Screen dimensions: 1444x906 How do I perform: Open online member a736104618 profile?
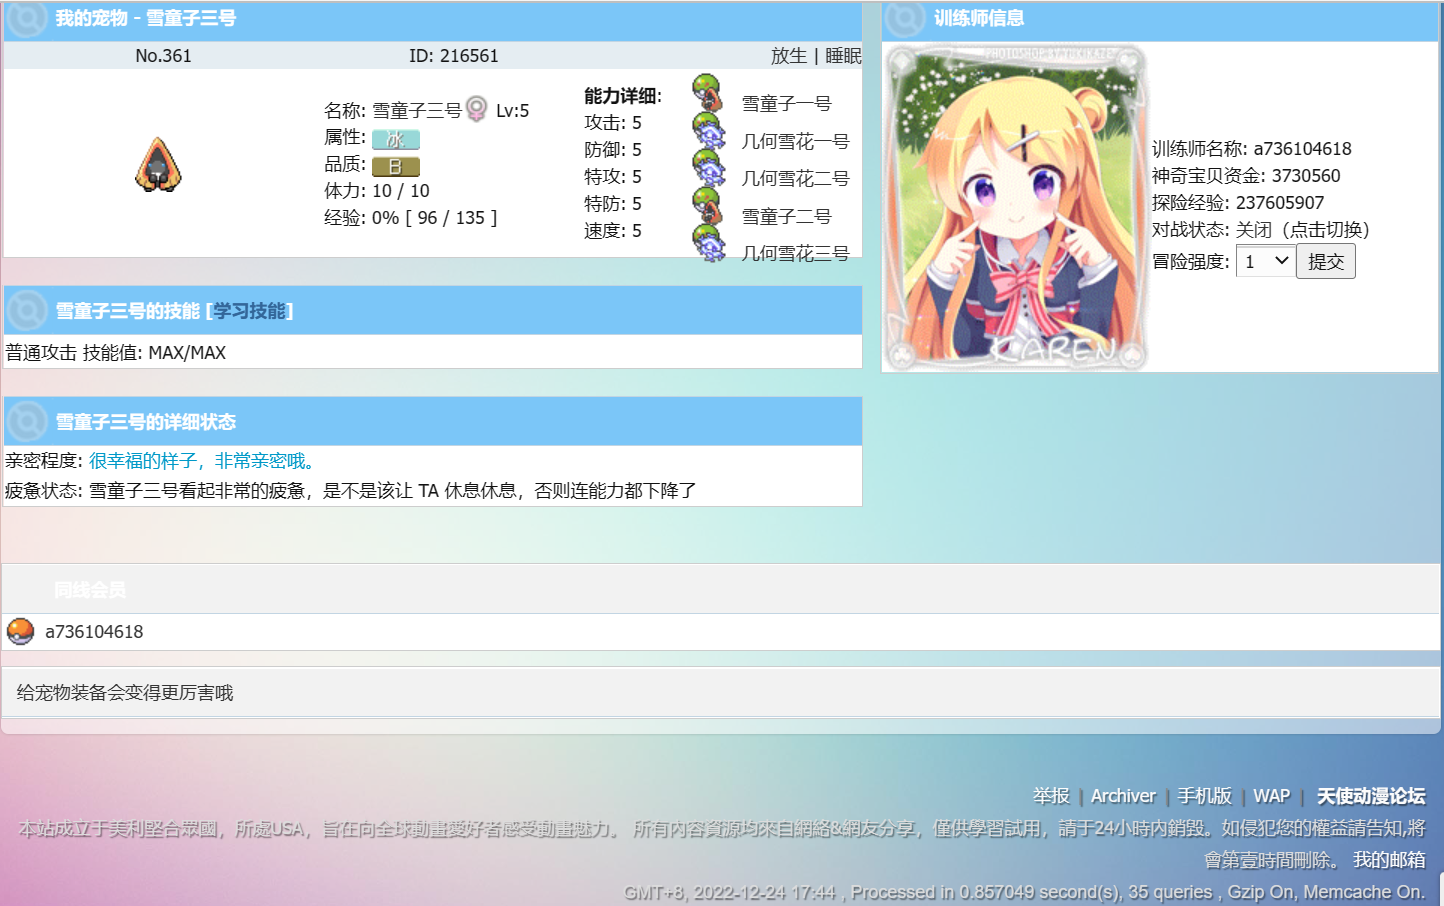(94, 631)
